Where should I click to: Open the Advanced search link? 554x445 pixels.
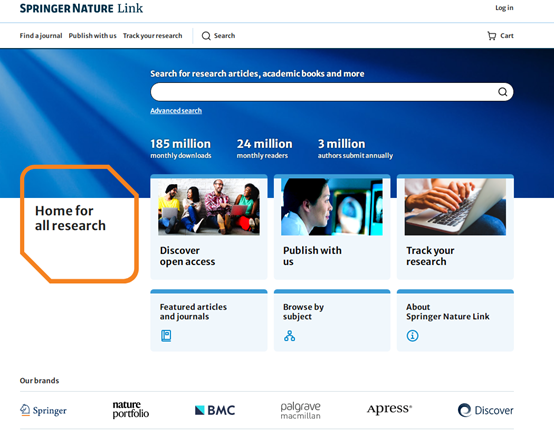(176, 111)
